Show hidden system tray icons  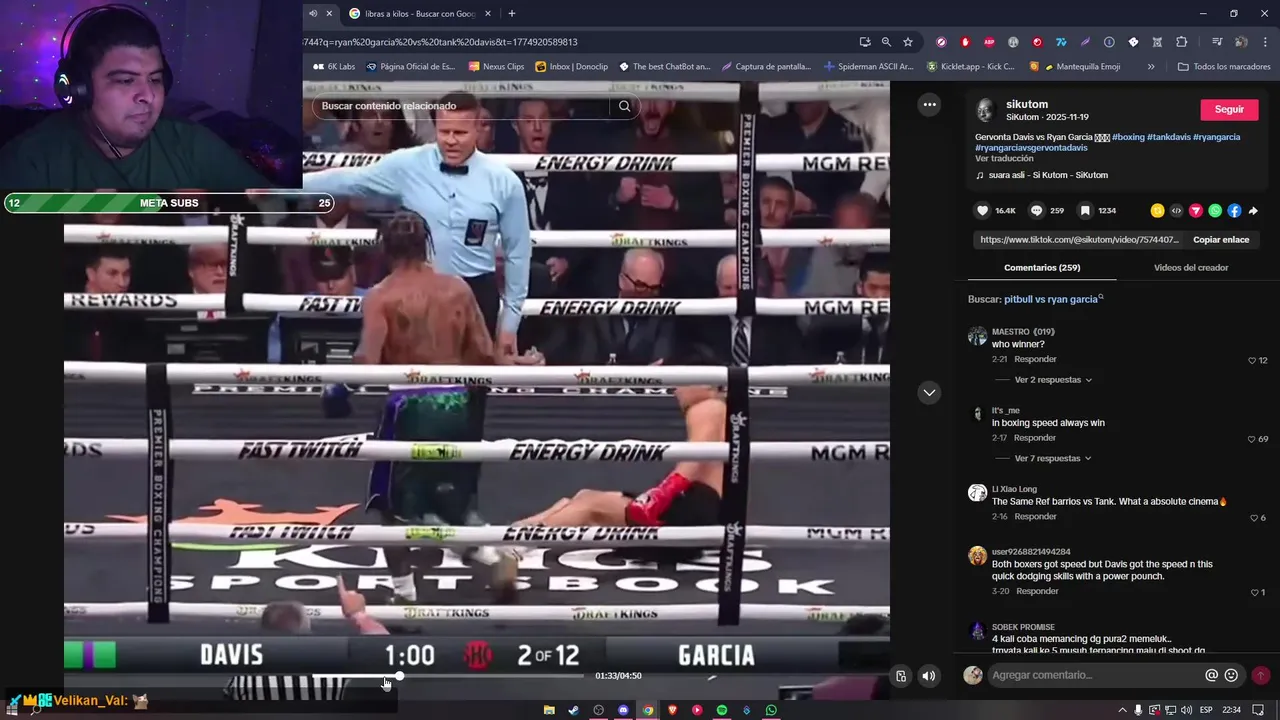(x=1122, y=710)
